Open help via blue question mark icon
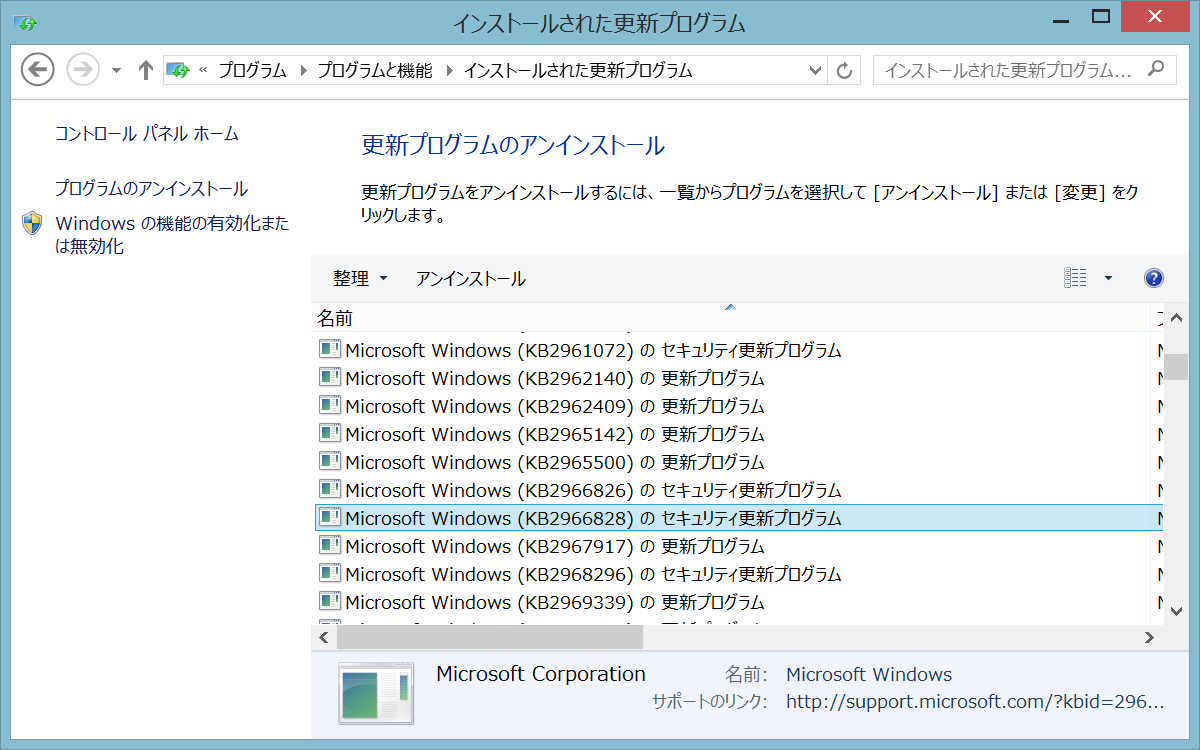This screenshot has width=1200, height=750. pyautogui.click(x=1153, y=278)
